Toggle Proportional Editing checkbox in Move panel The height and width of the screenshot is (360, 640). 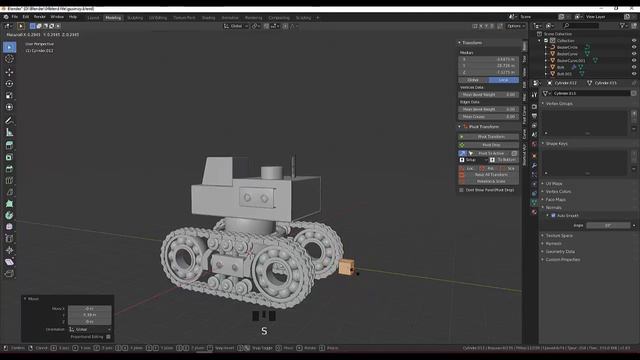click(108, 337)
